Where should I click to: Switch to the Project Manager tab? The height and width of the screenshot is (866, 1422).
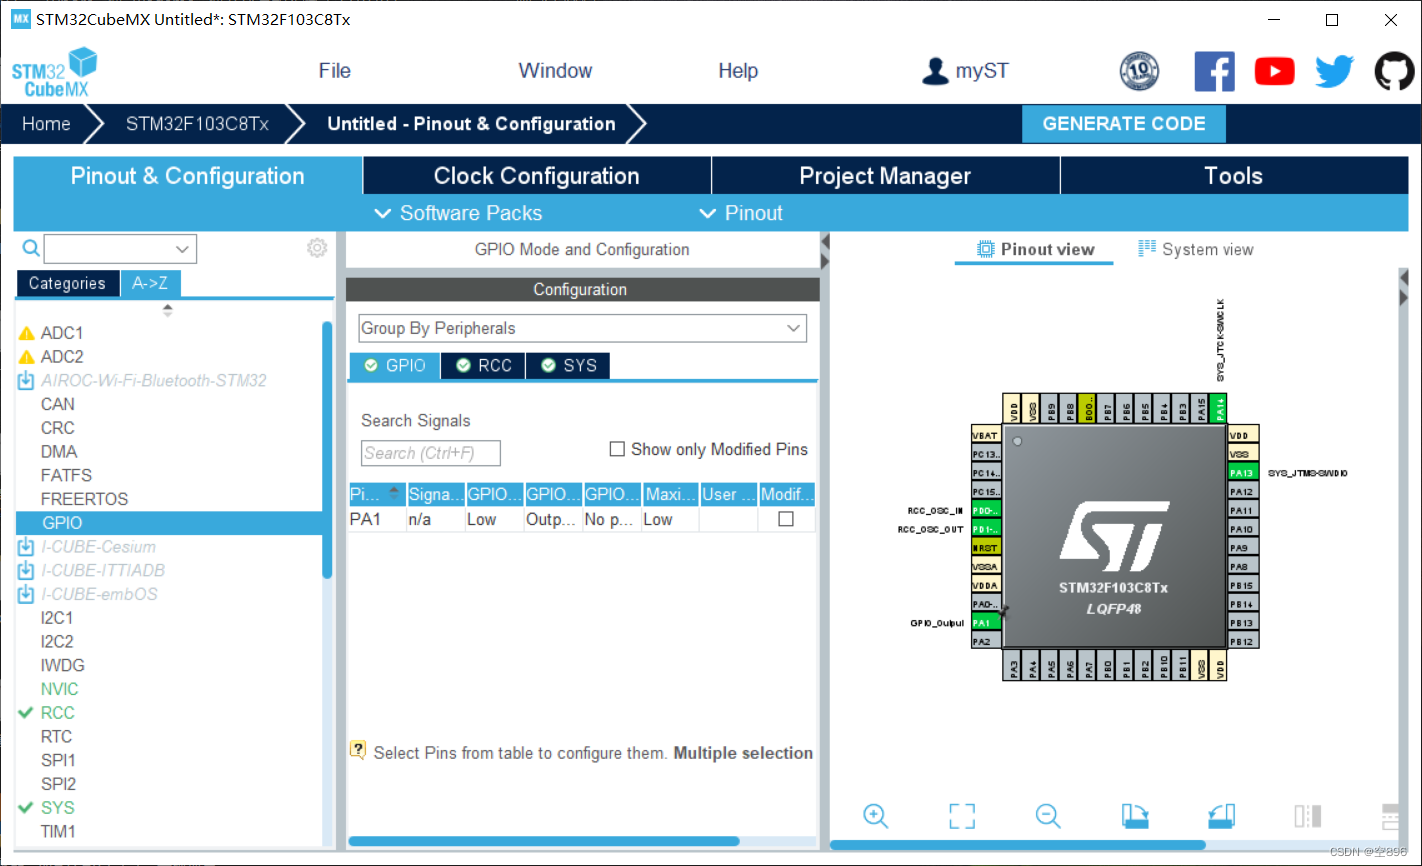click(x=885, y=176)
